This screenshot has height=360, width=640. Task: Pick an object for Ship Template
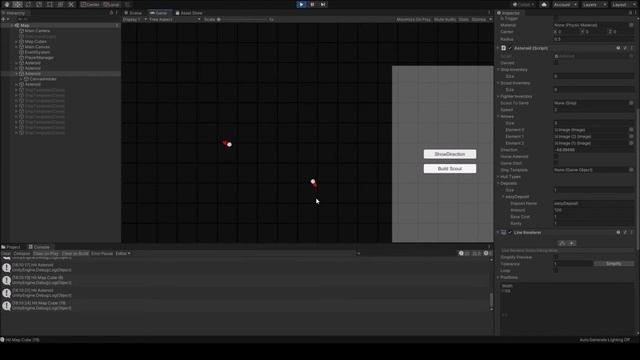pos(631,170)
